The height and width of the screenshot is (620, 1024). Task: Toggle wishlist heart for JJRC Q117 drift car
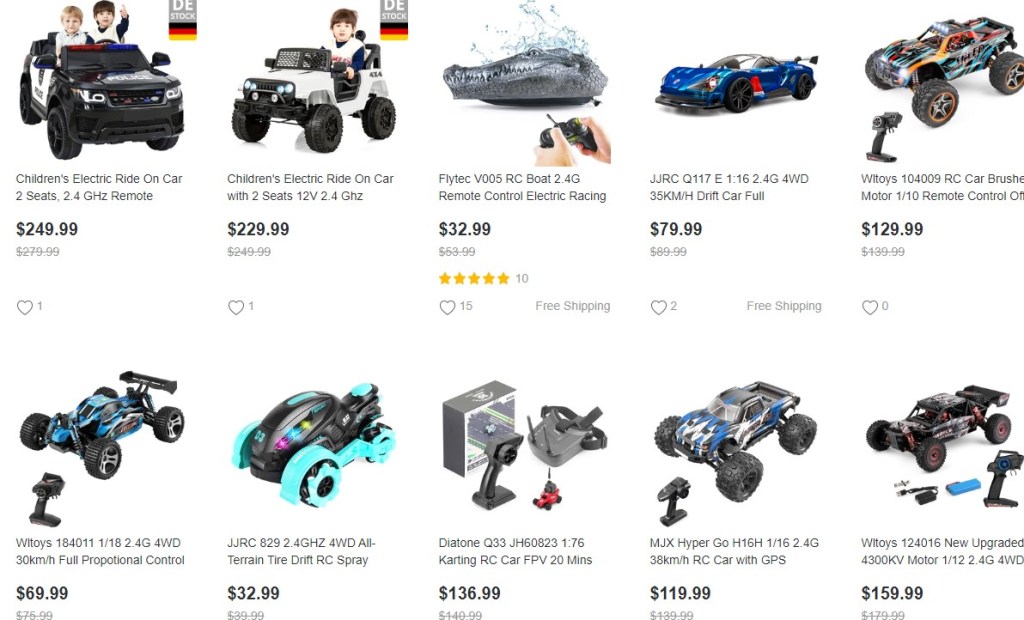pyautogui.click(x=658, y=307)
